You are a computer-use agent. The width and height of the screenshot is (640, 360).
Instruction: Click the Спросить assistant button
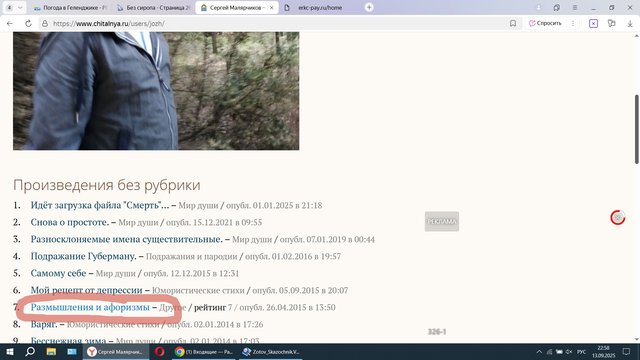coord(545,23)
